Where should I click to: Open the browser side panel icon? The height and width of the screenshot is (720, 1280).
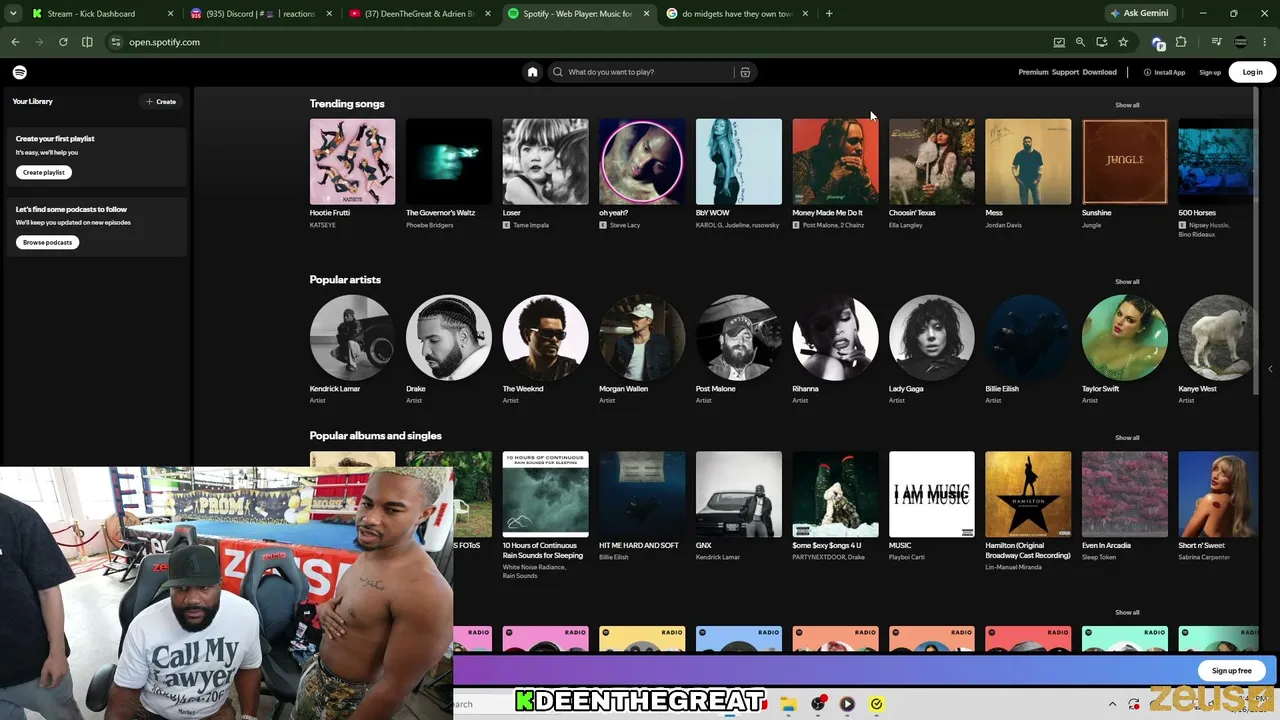pyautogui.click(x=87, y=42)
